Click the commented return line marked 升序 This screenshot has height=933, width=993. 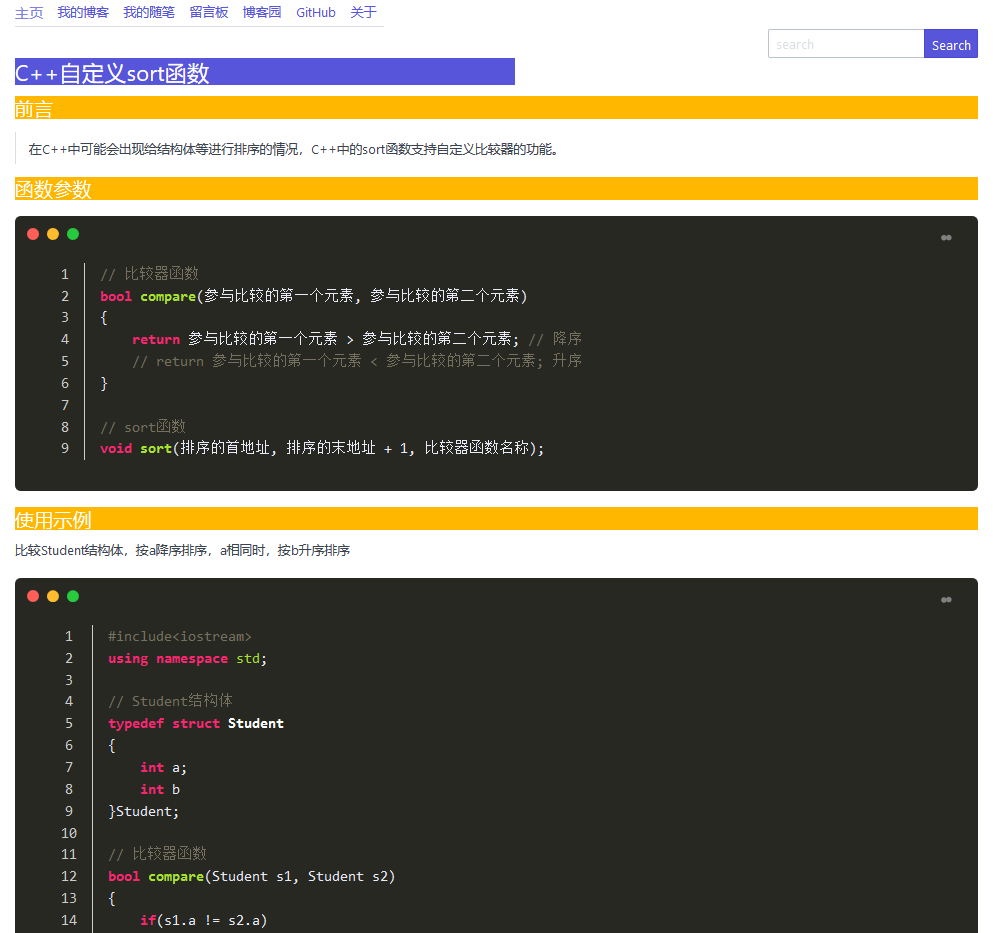[357, 361]
